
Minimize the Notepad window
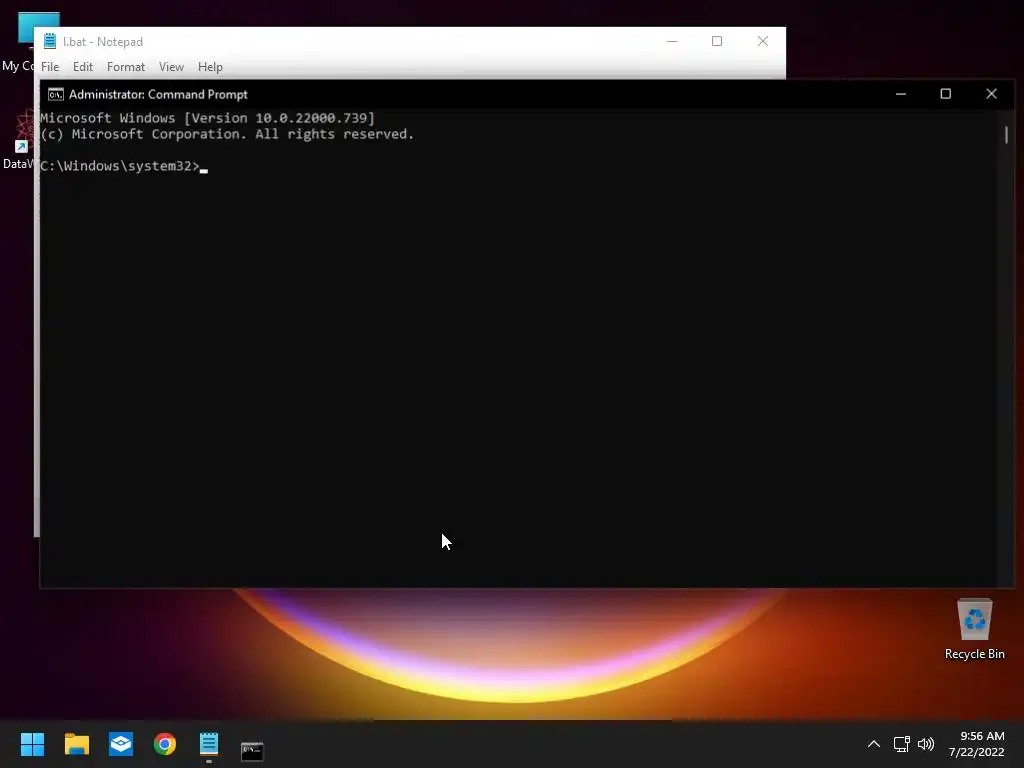(672, 41)
